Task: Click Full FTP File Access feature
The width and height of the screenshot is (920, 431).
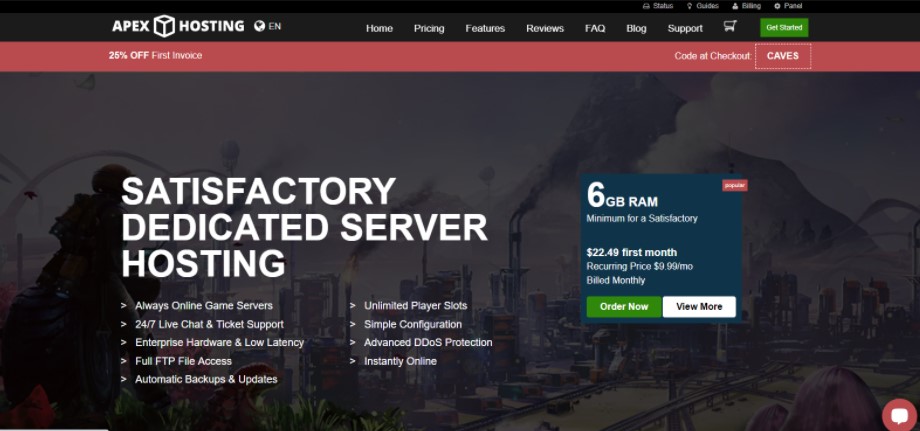Action: (x=183, y=361)
